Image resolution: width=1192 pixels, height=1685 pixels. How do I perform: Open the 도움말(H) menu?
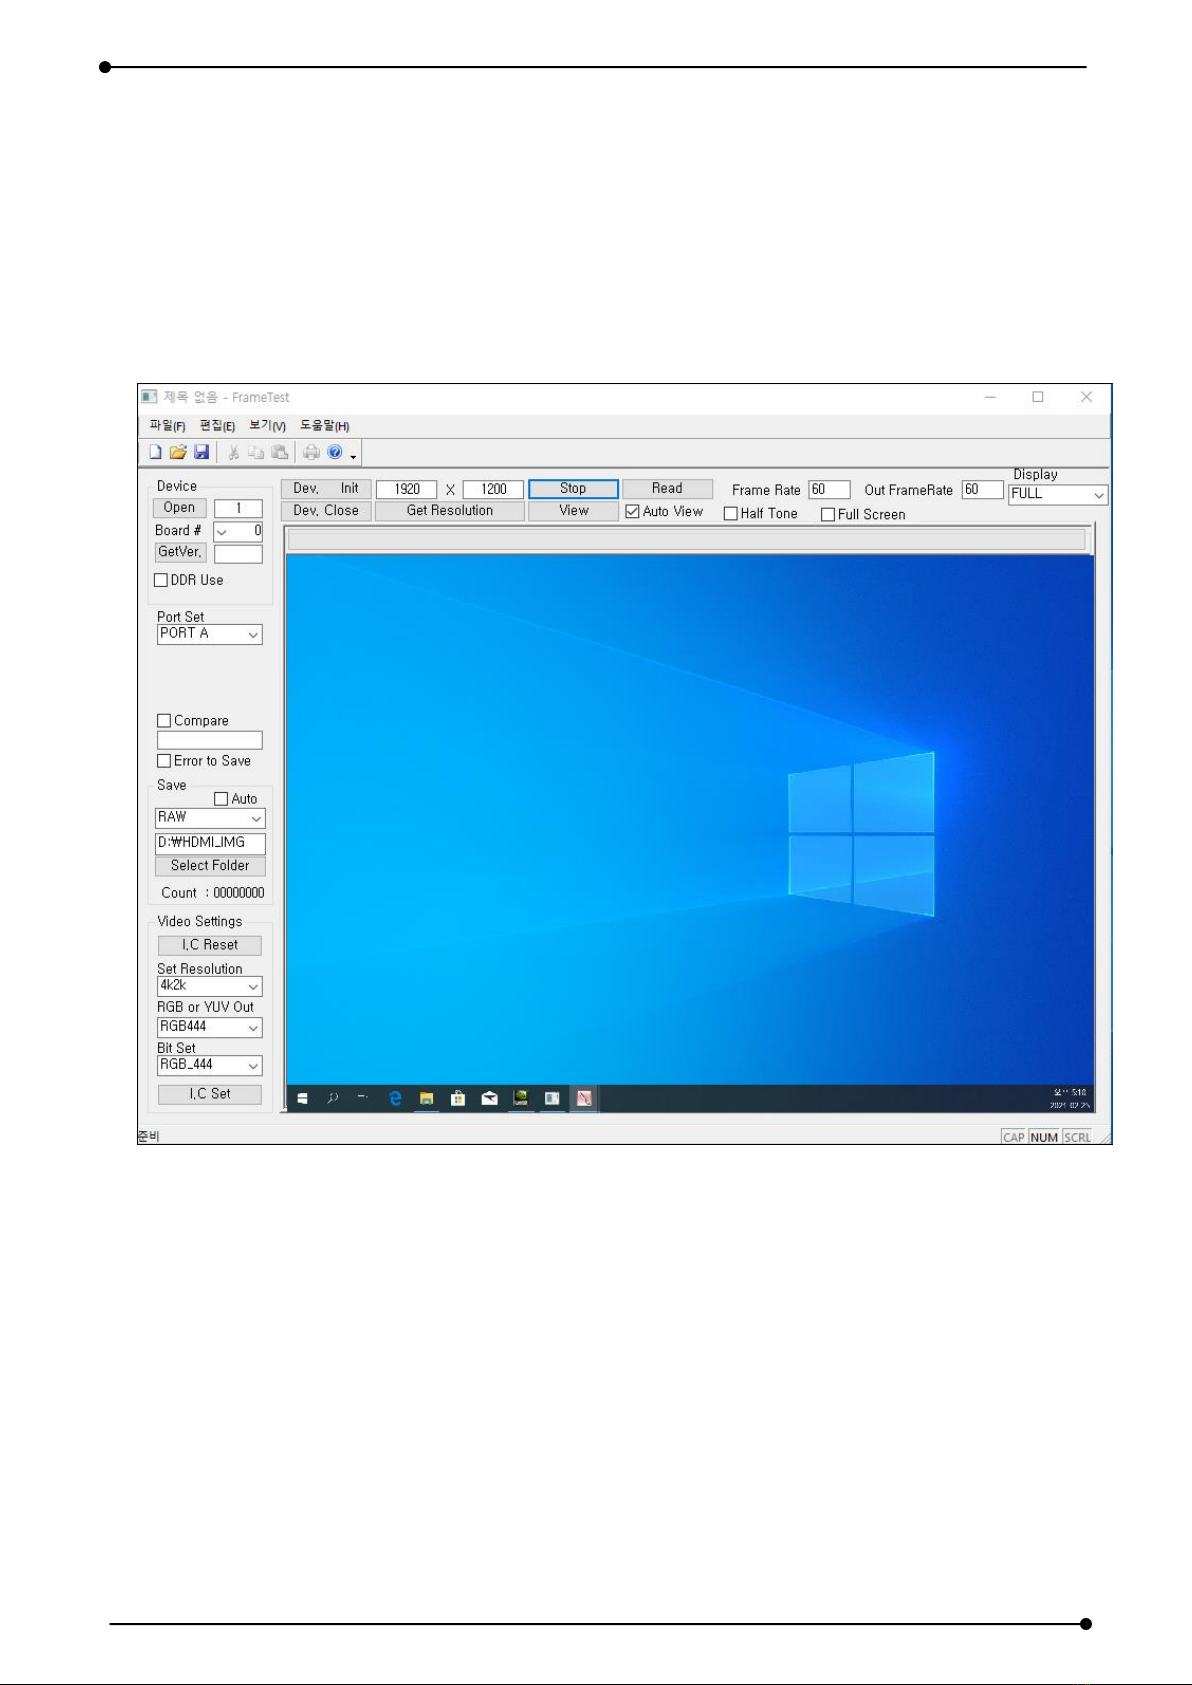coord(325,426)
